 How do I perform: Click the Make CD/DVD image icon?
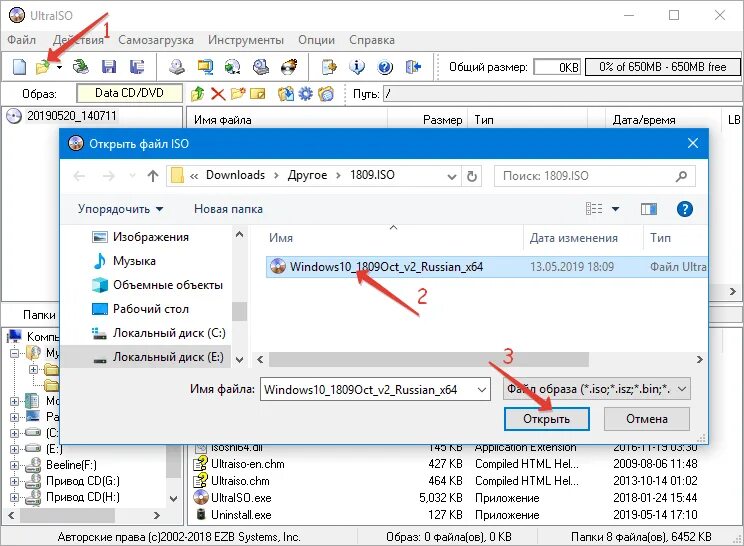[177, 67]
